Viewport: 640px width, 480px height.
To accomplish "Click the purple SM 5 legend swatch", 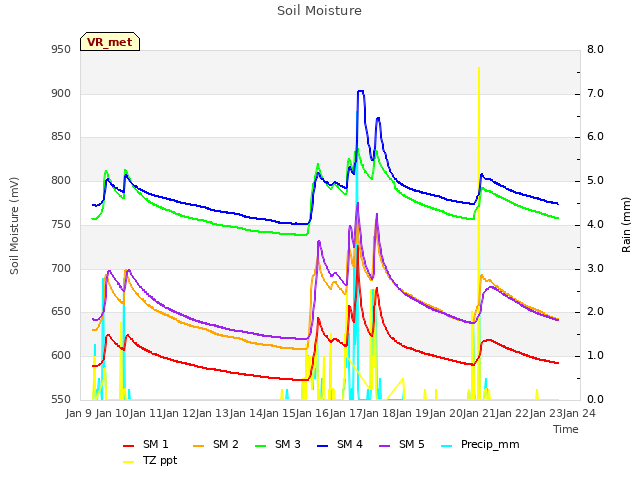I will coord(384,446).
